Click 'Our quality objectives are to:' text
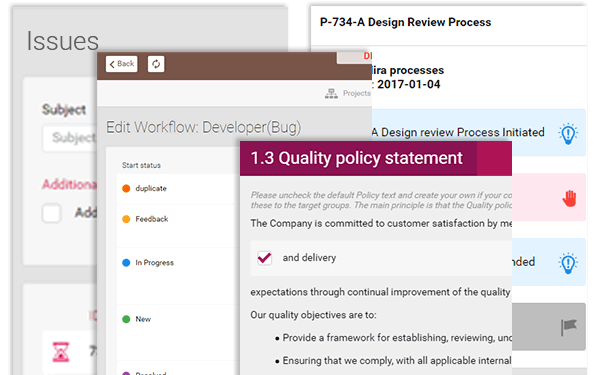This screenshot has height=375, width=600. pos(313,315)
